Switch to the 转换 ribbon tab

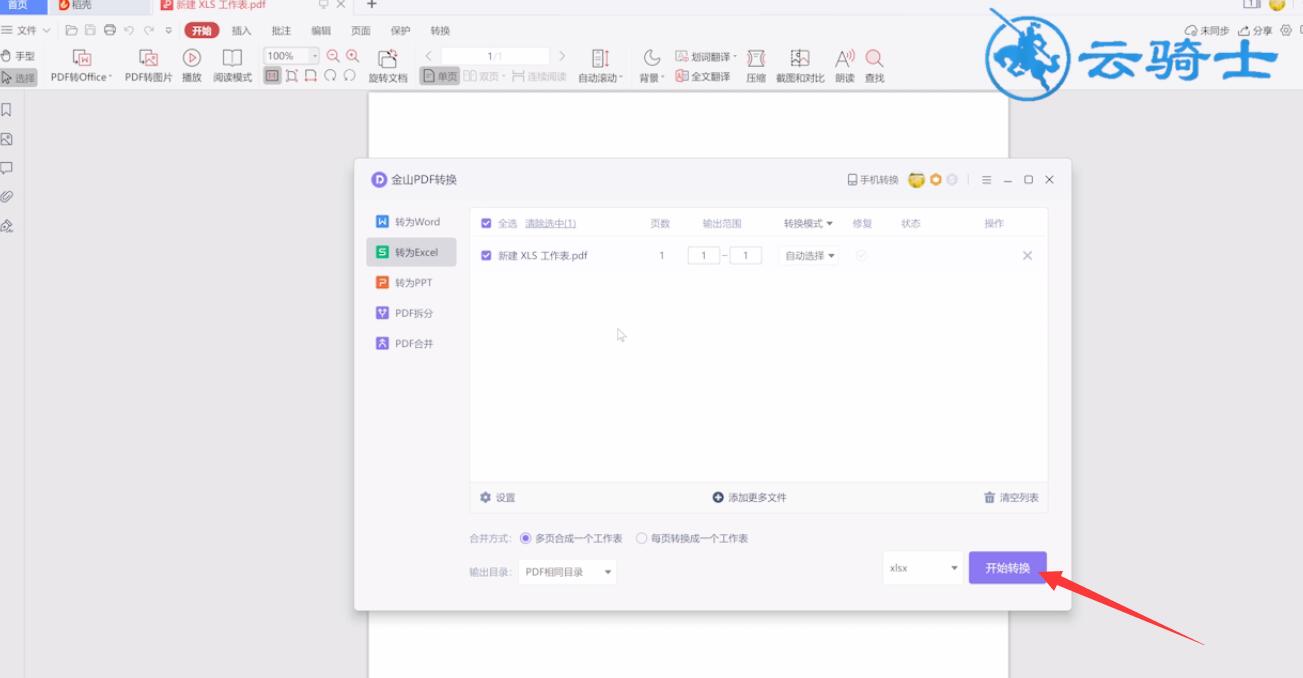point(440,31)
